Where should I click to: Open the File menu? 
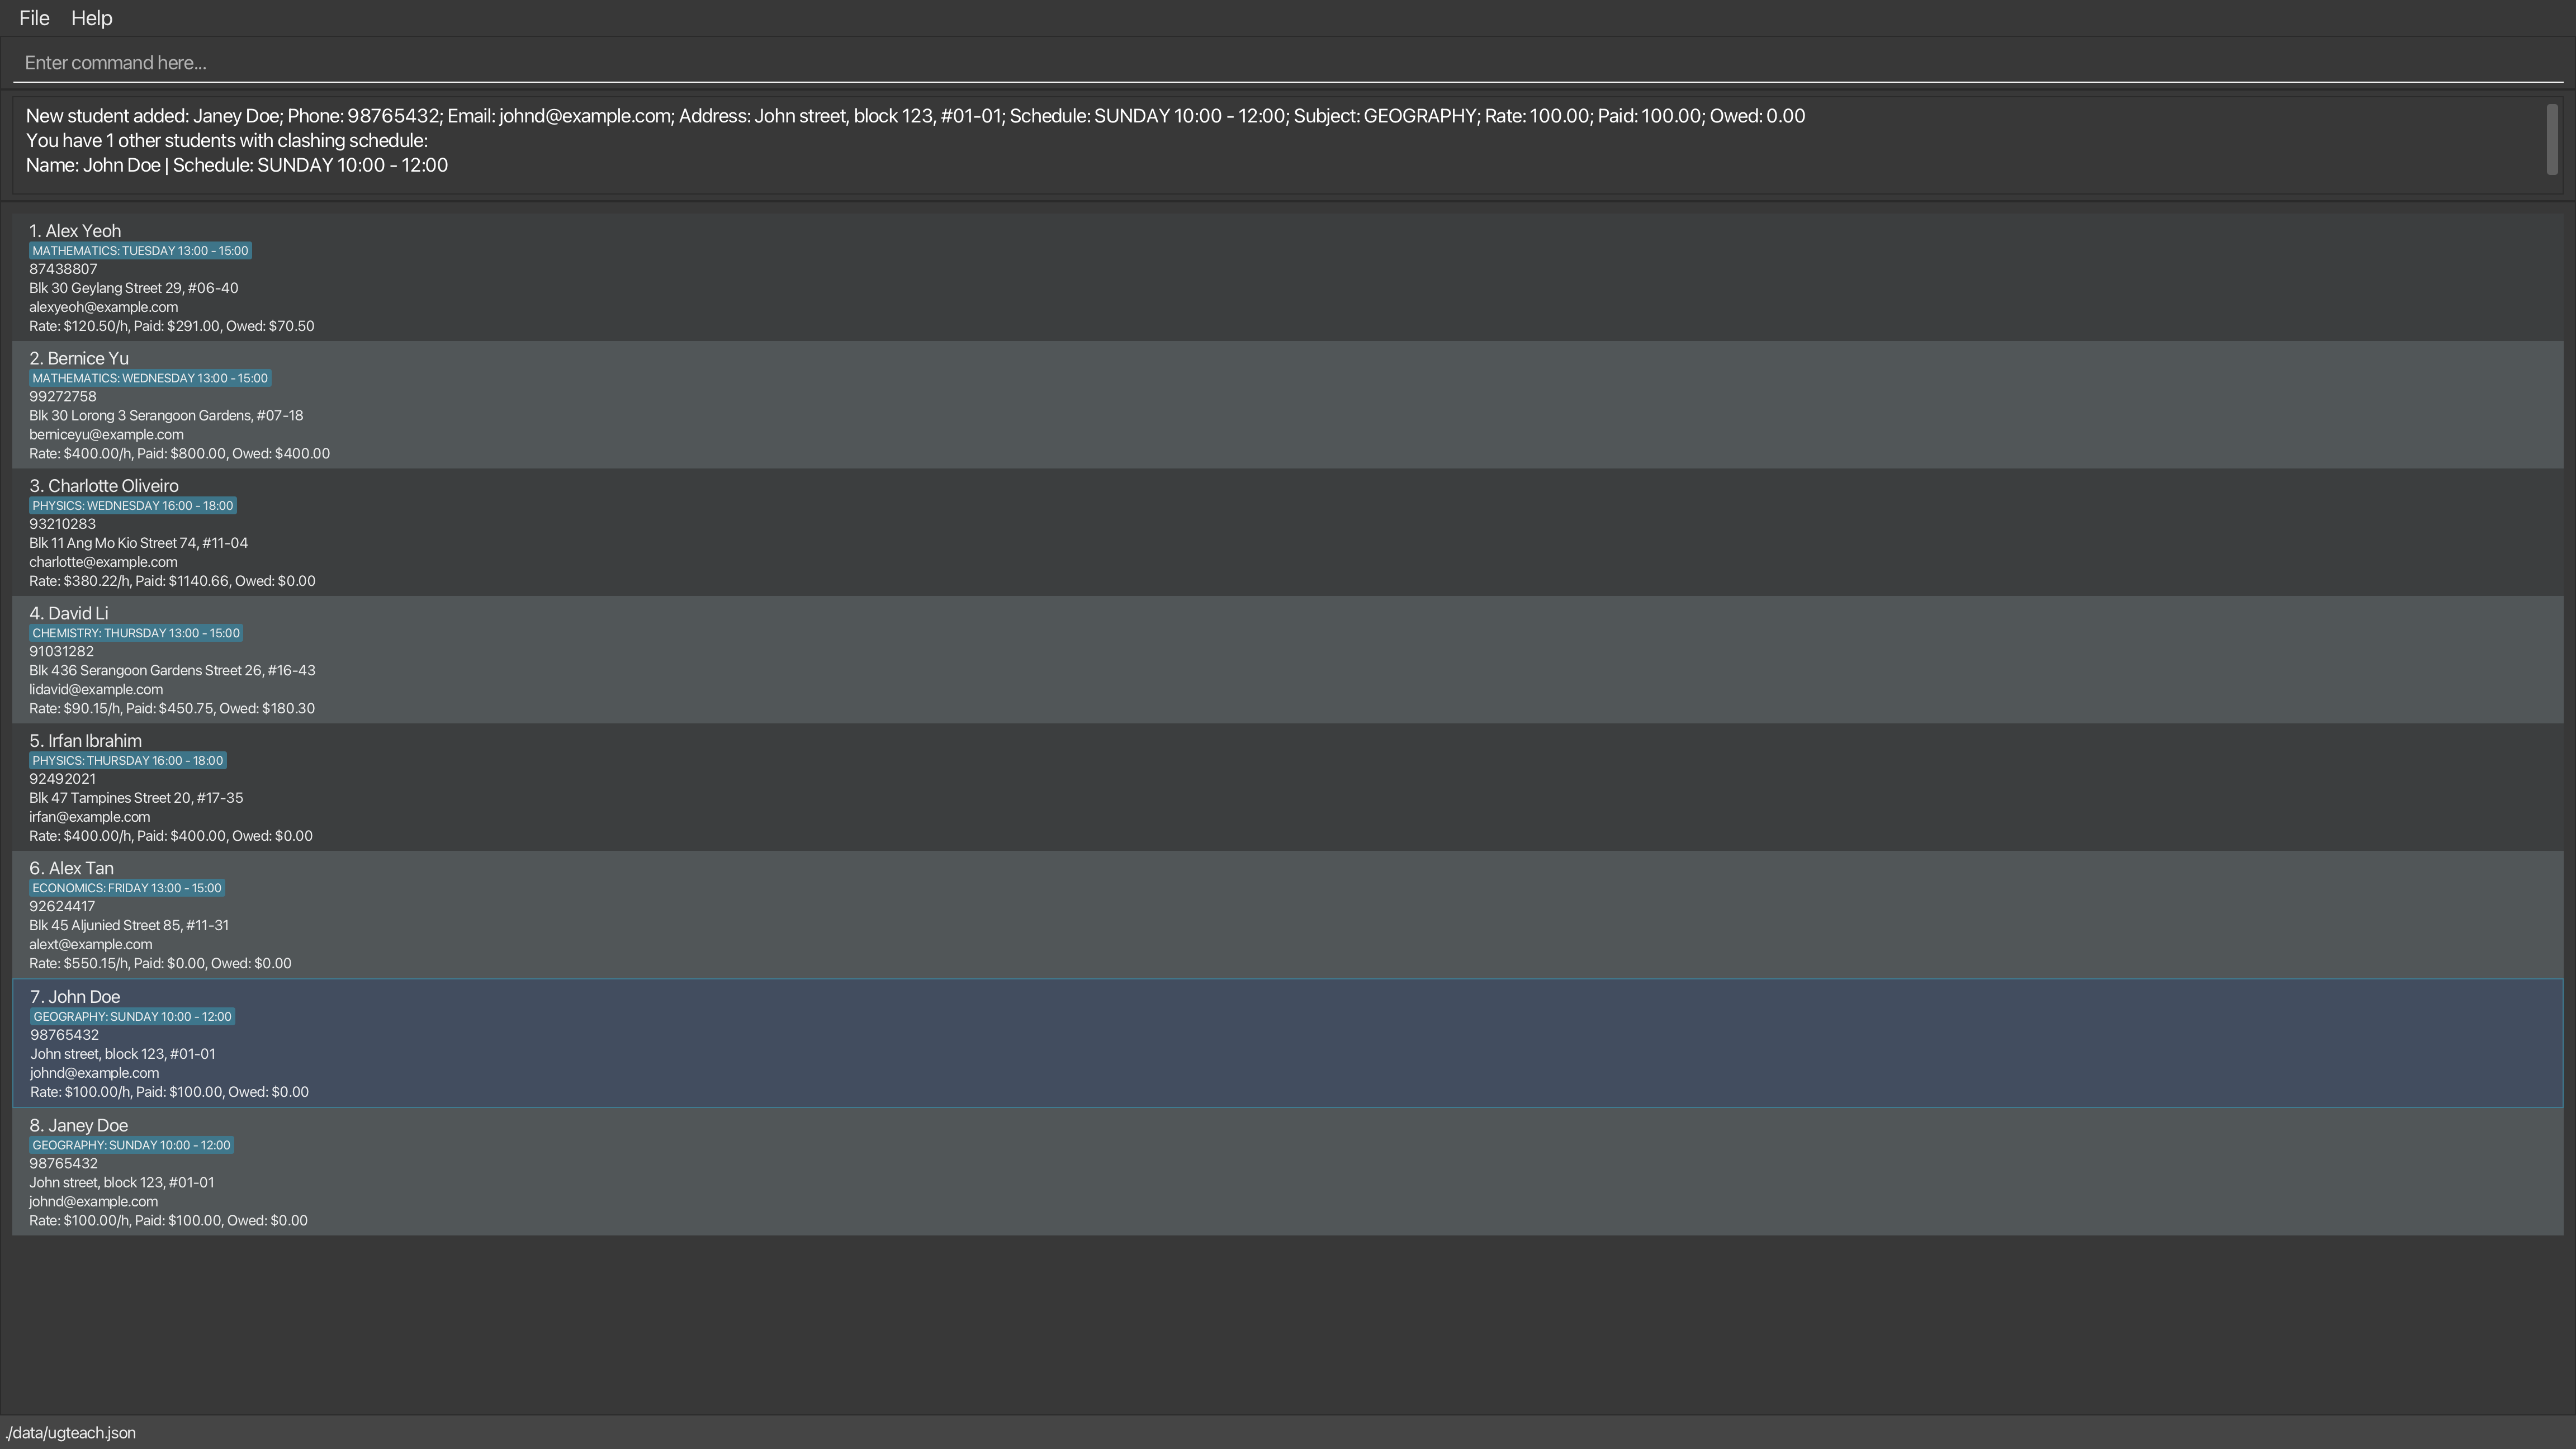pos(34,18)
